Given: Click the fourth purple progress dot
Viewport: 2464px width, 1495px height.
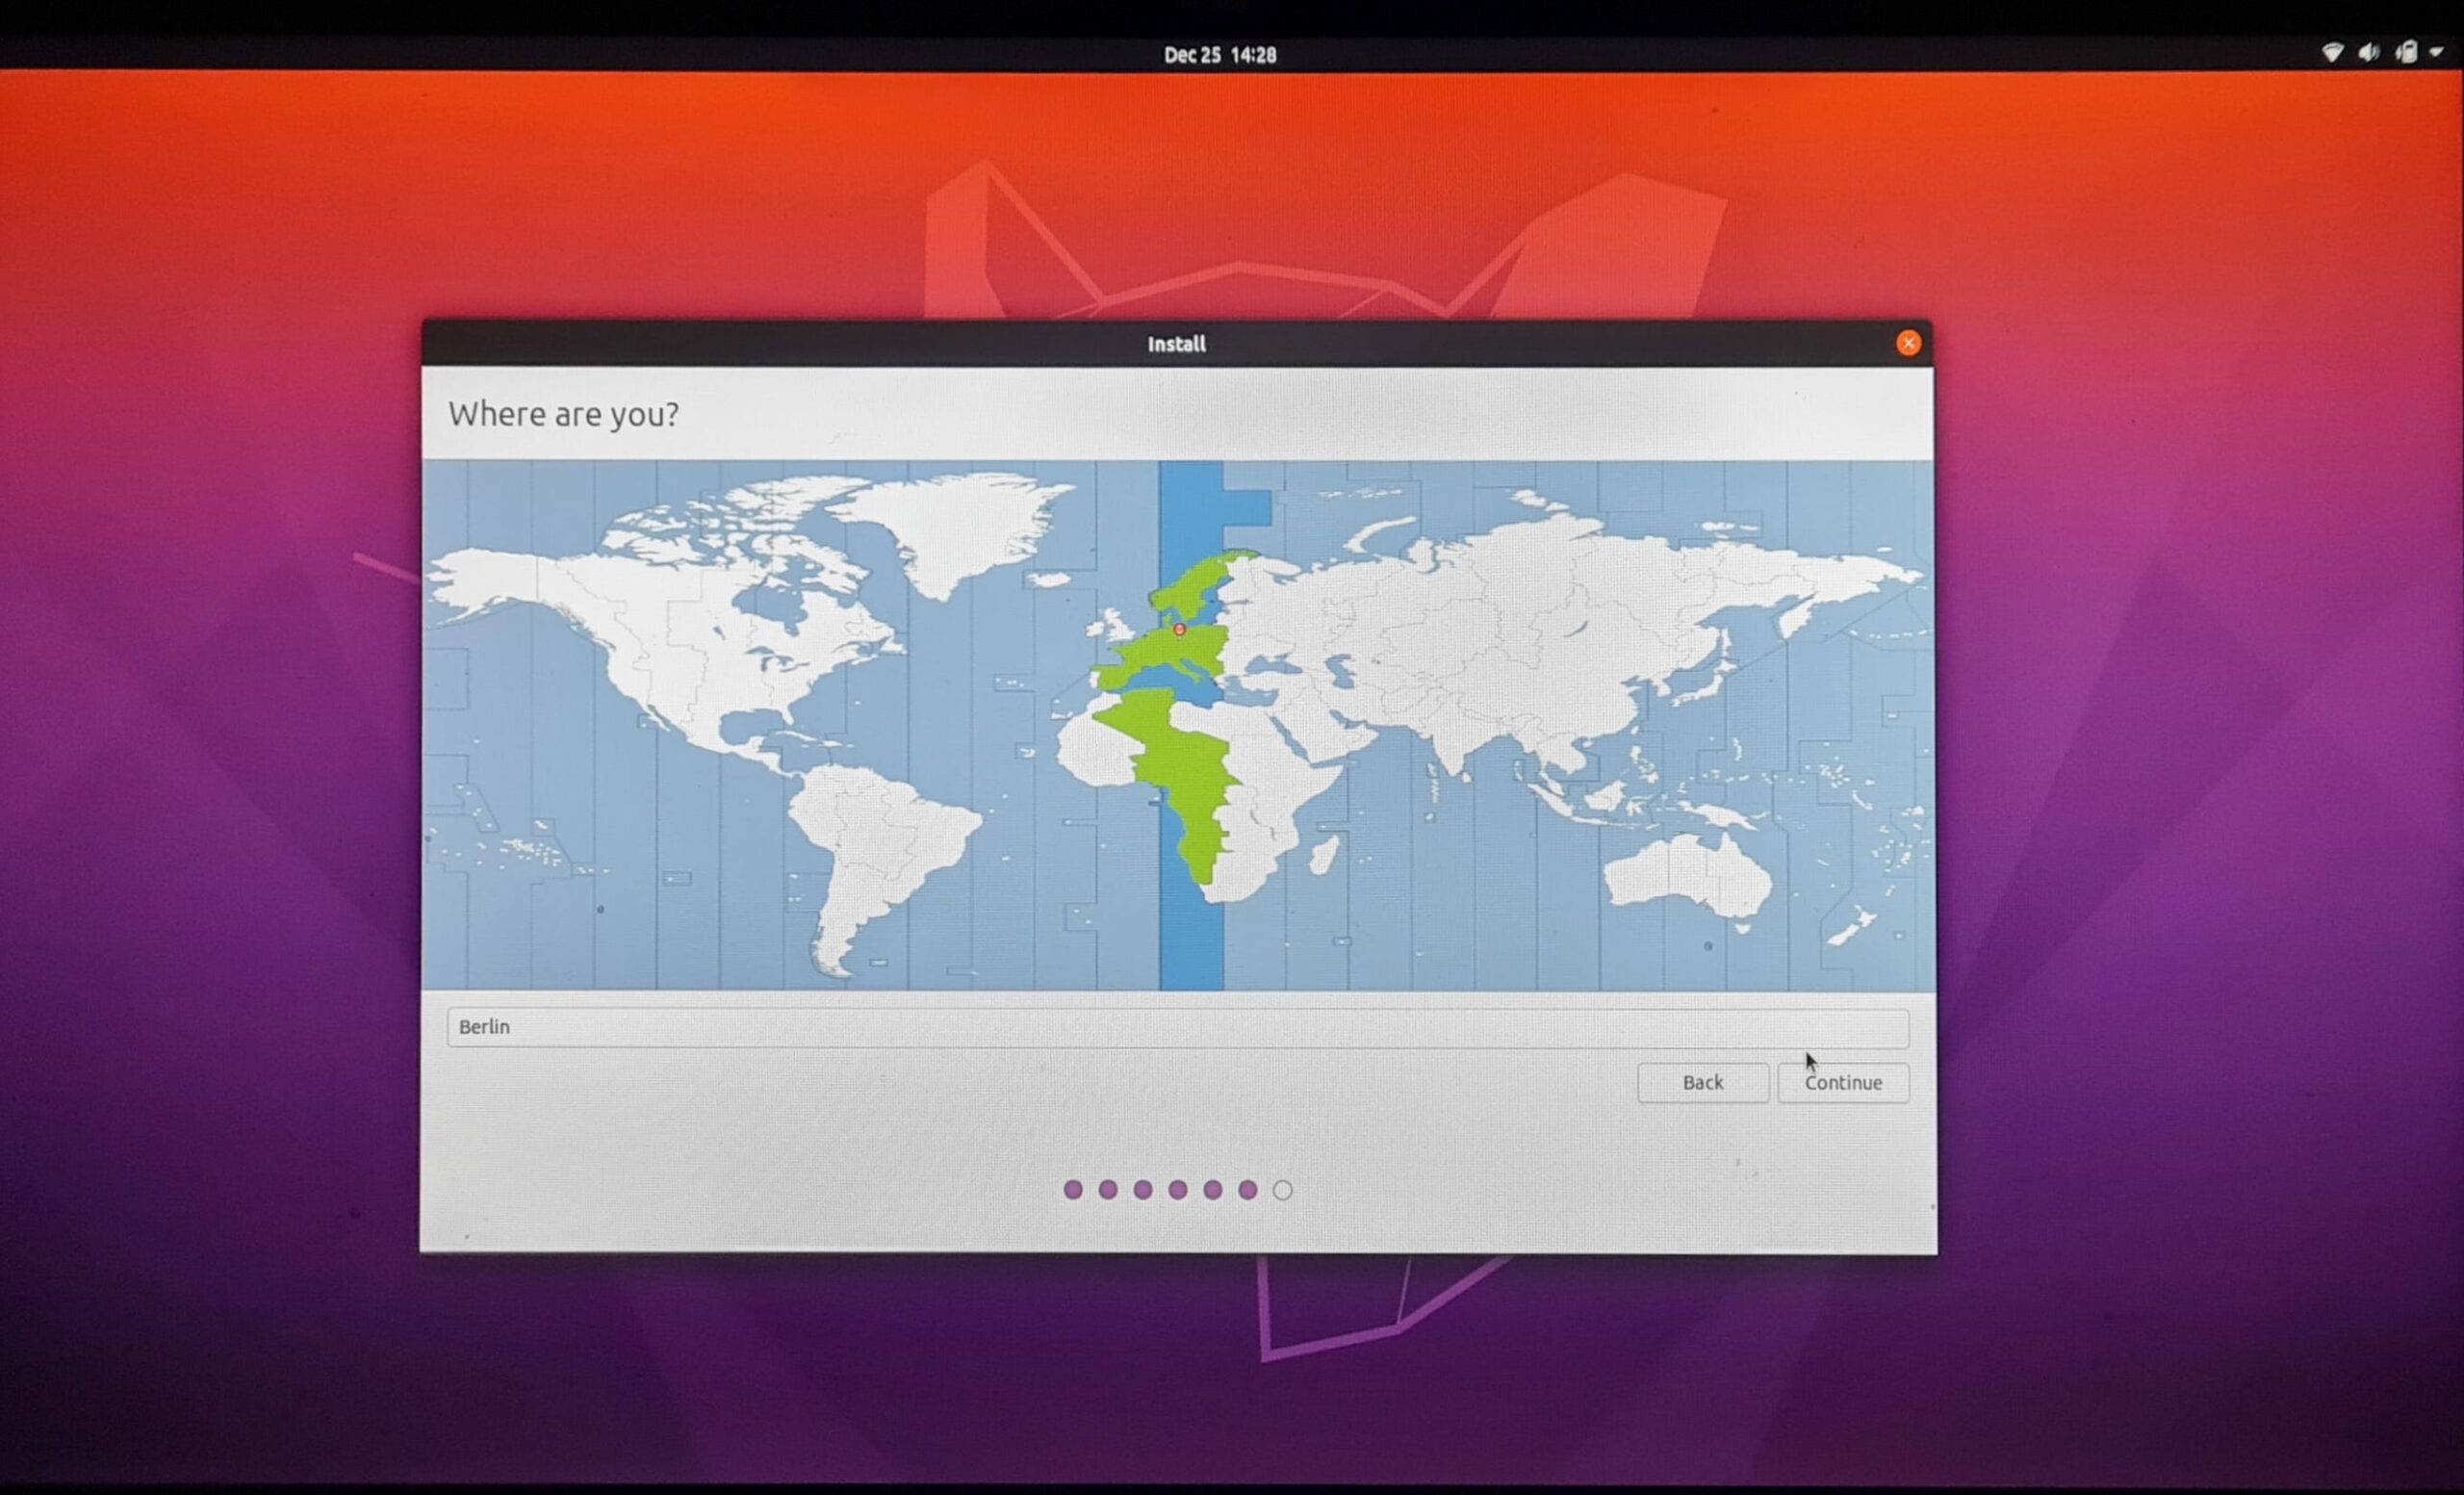Looking at the screenshot, I should pos(1178,1189).
